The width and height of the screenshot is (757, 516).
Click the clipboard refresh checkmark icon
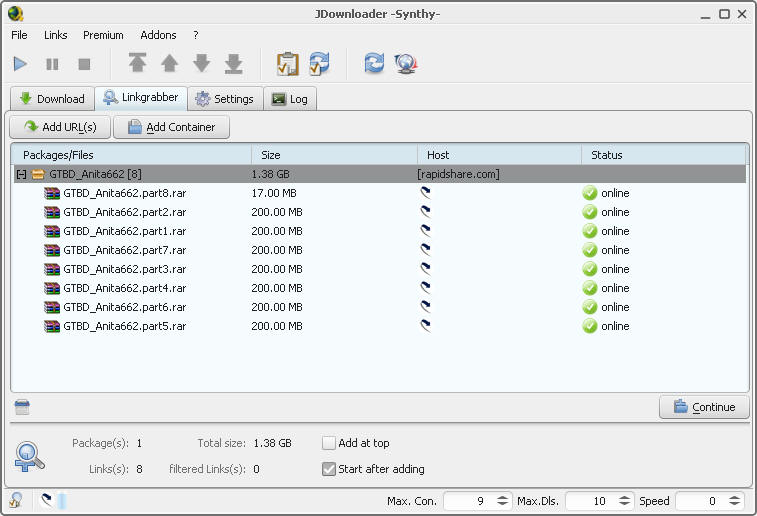coord(320,63)
